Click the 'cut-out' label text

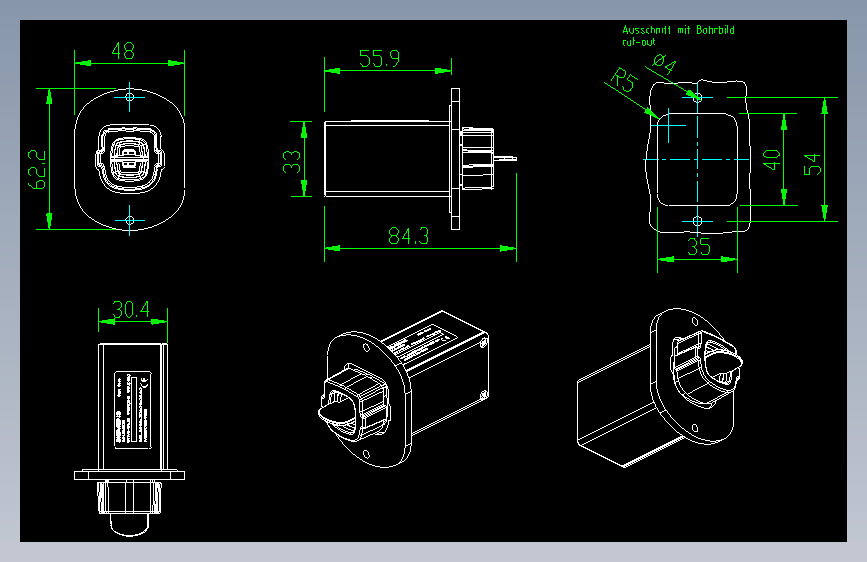[x=639, y=42]
